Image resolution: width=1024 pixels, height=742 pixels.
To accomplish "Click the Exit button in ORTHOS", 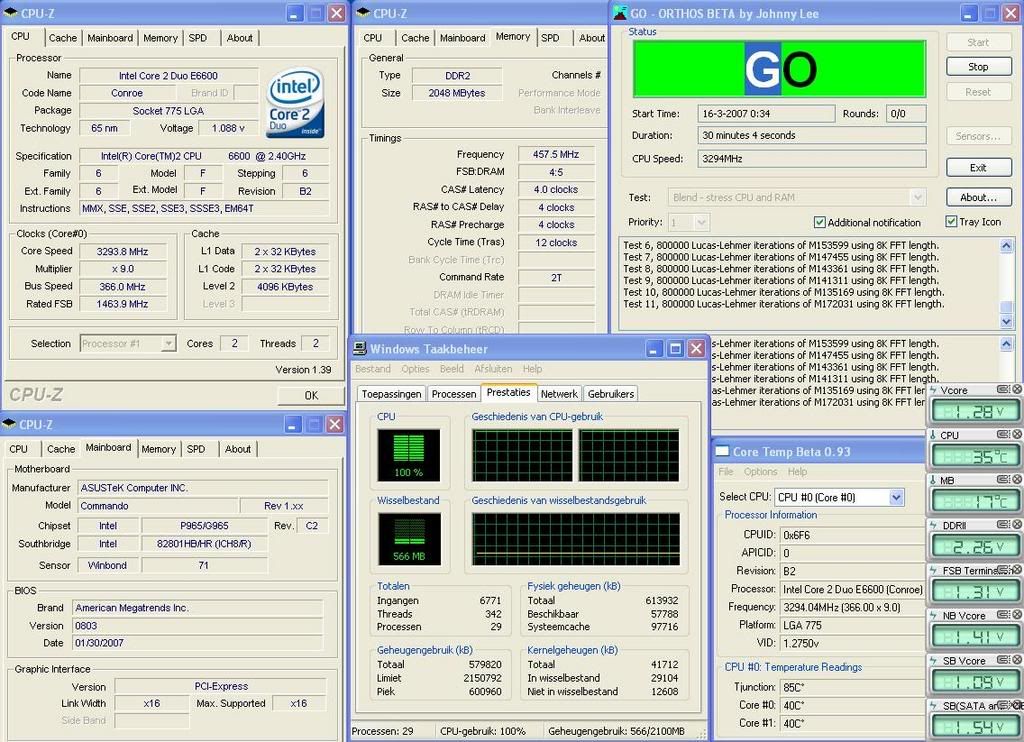I will click(978, 168).
